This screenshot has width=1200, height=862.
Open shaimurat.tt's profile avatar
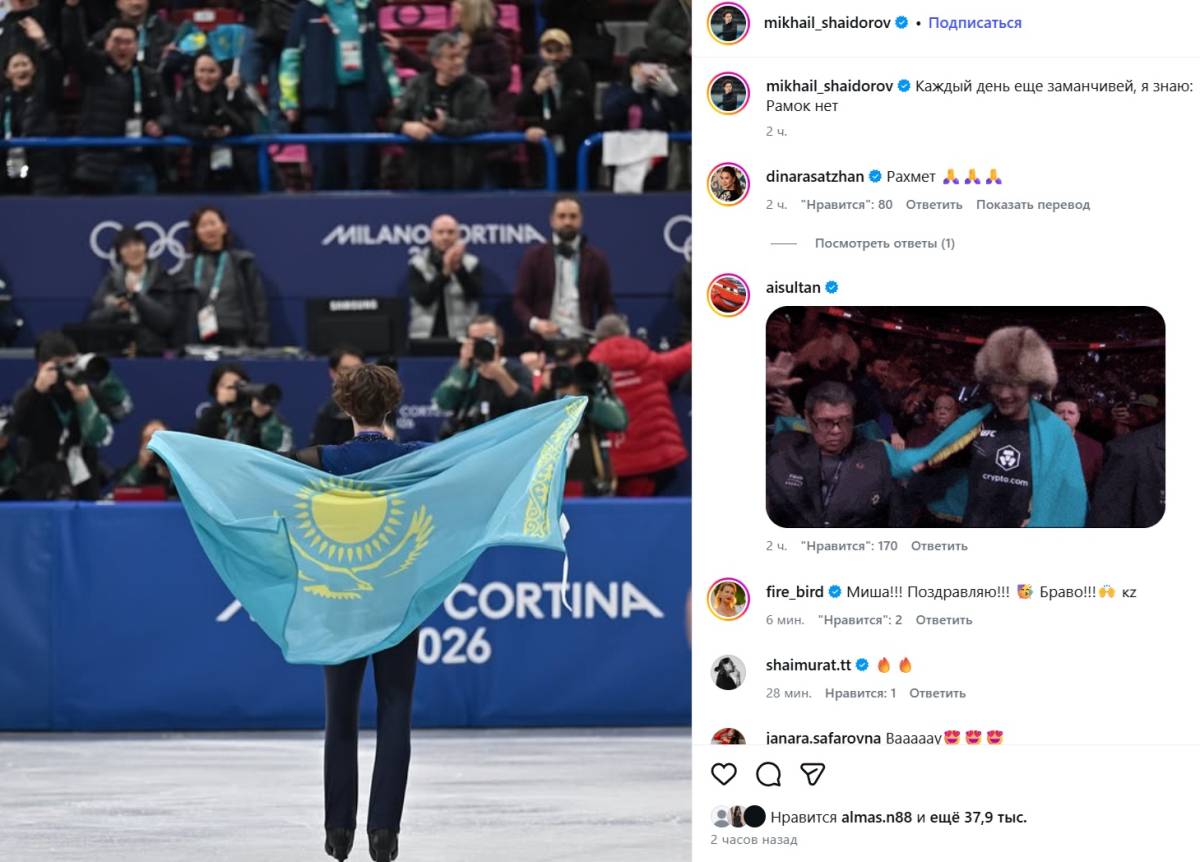(x=728, y=672)
